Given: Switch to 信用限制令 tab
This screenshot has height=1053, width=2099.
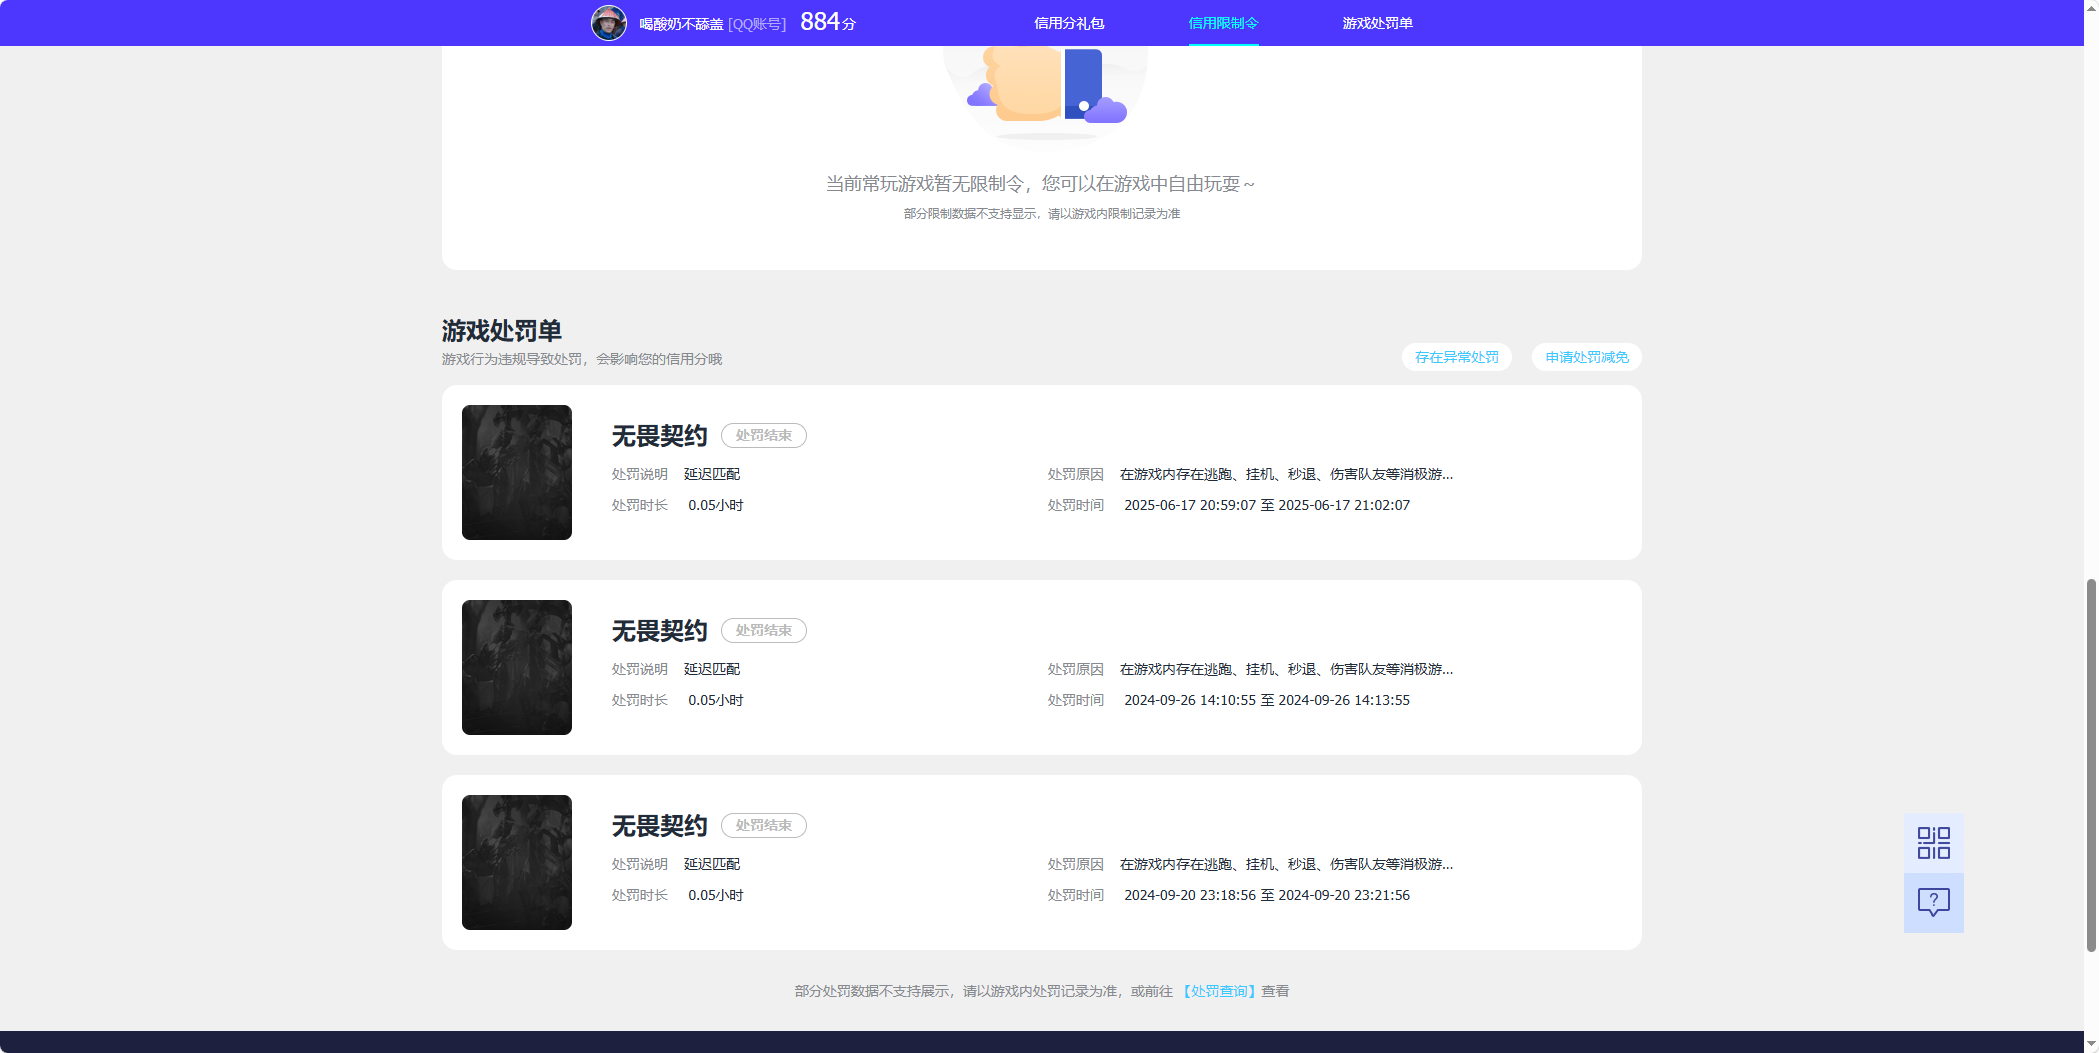Looking at the screenshot, I should click(x=1223, y=23).
